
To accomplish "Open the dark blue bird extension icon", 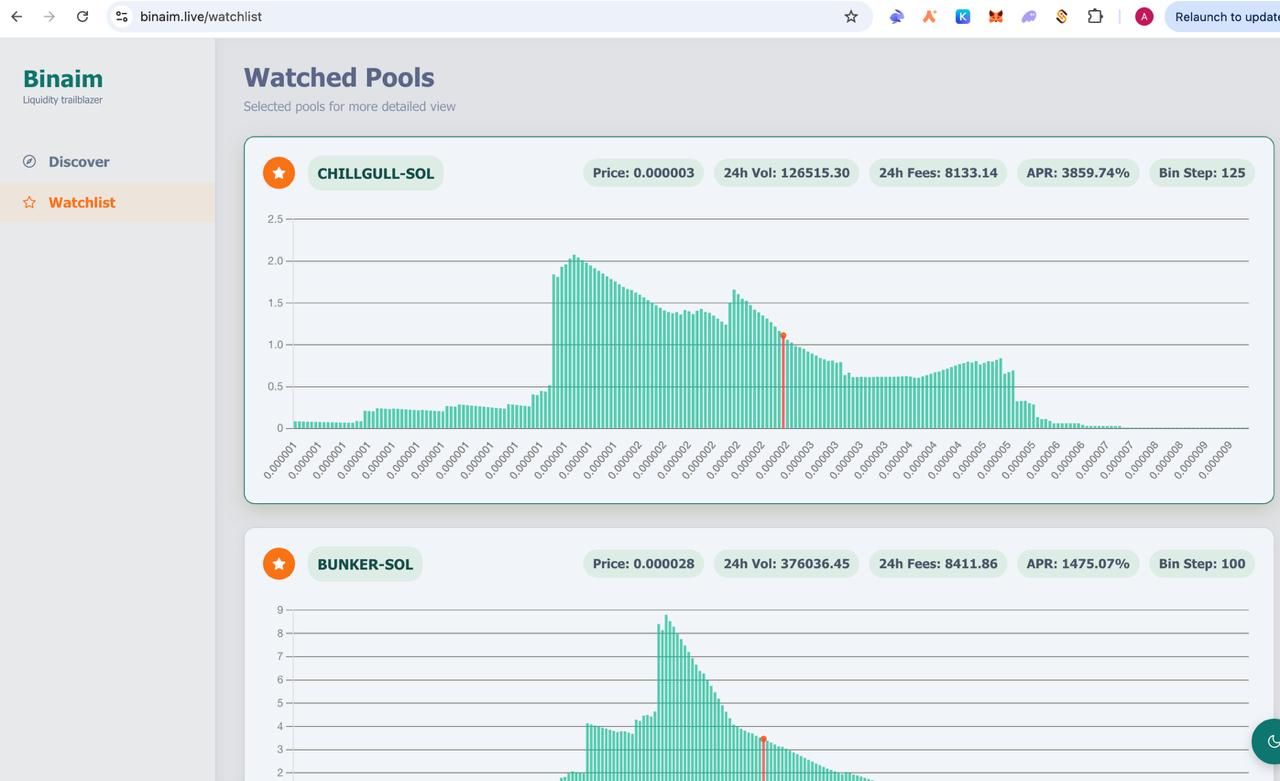I will coord(896,17).
